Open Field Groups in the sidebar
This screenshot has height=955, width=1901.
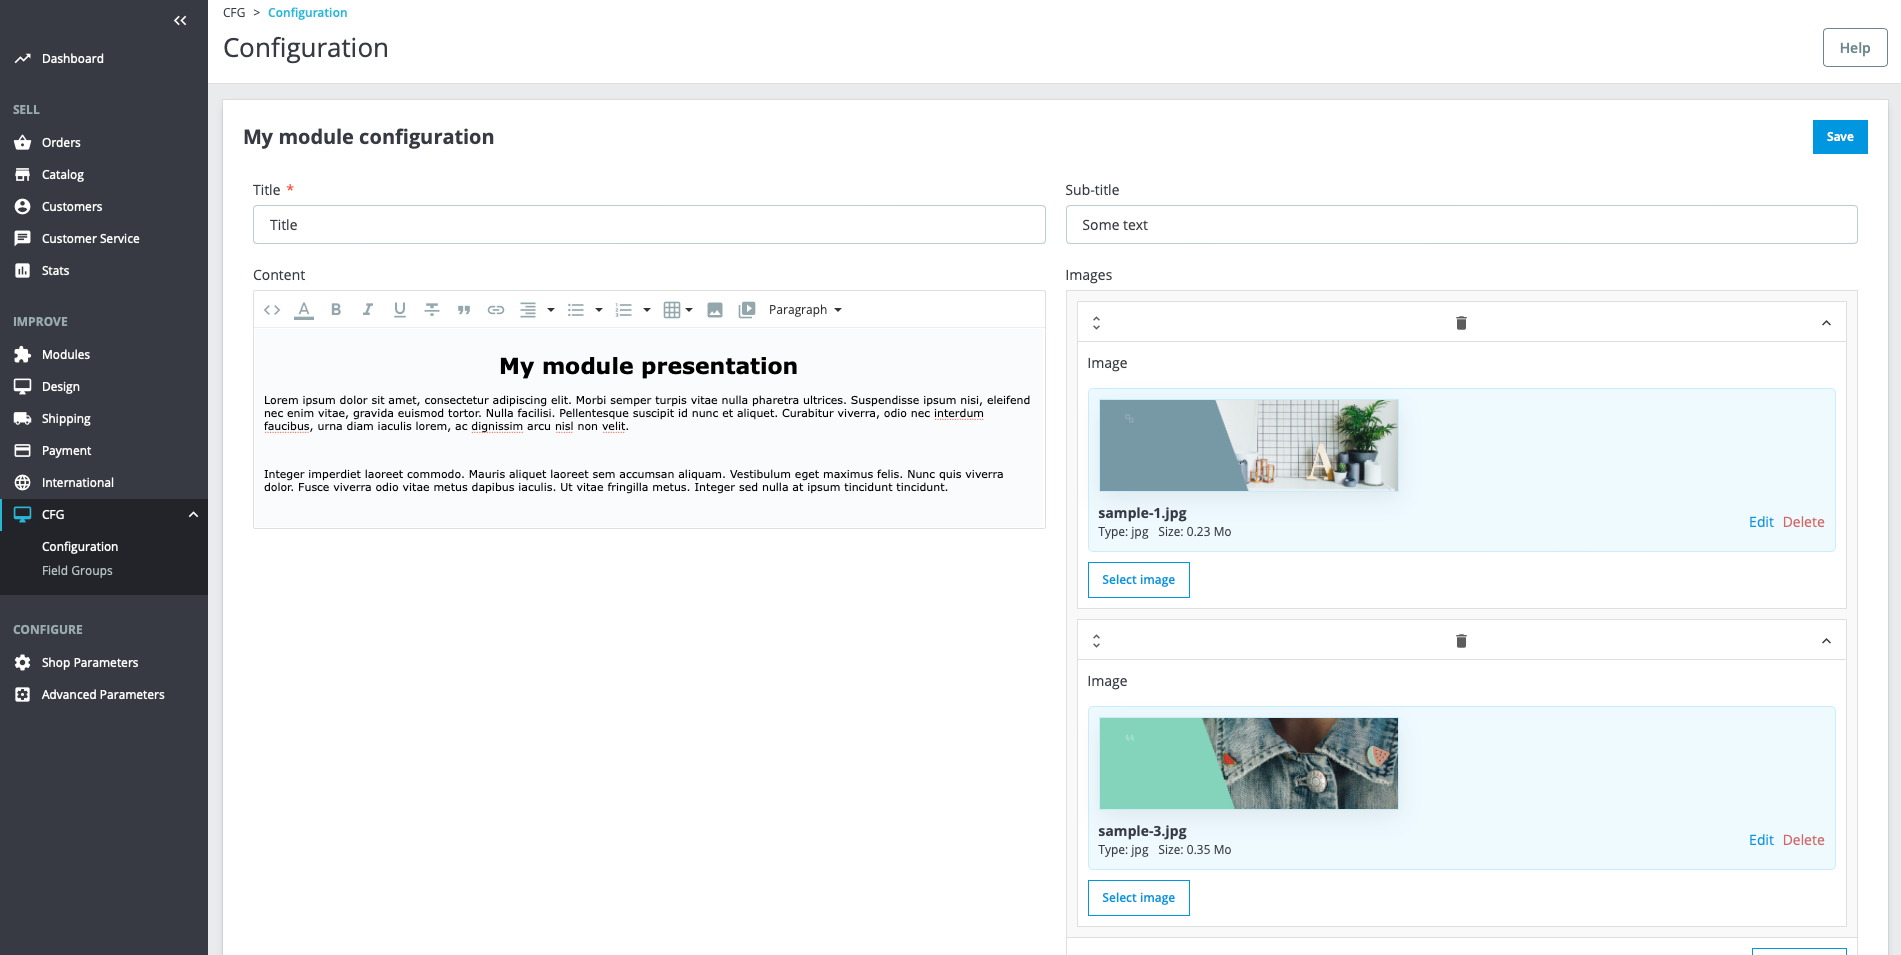(77, 571)
